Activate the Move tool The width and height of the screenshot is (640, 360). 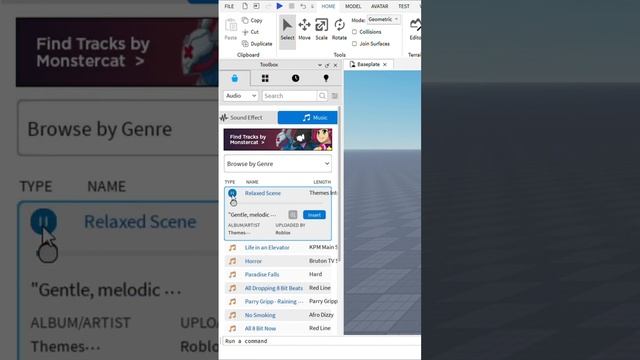304,29
